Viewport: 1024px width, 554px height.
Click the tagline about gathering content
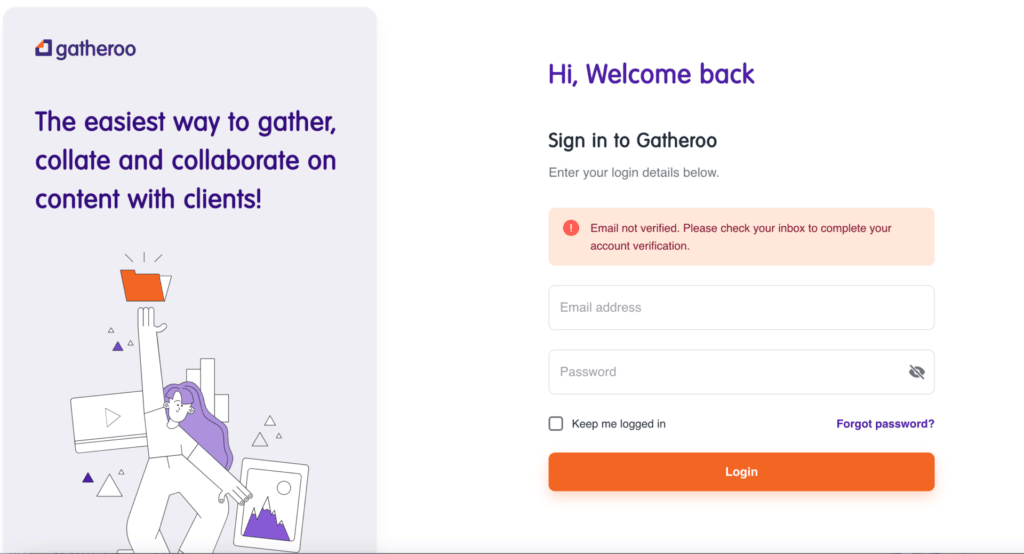pos(185,160)
